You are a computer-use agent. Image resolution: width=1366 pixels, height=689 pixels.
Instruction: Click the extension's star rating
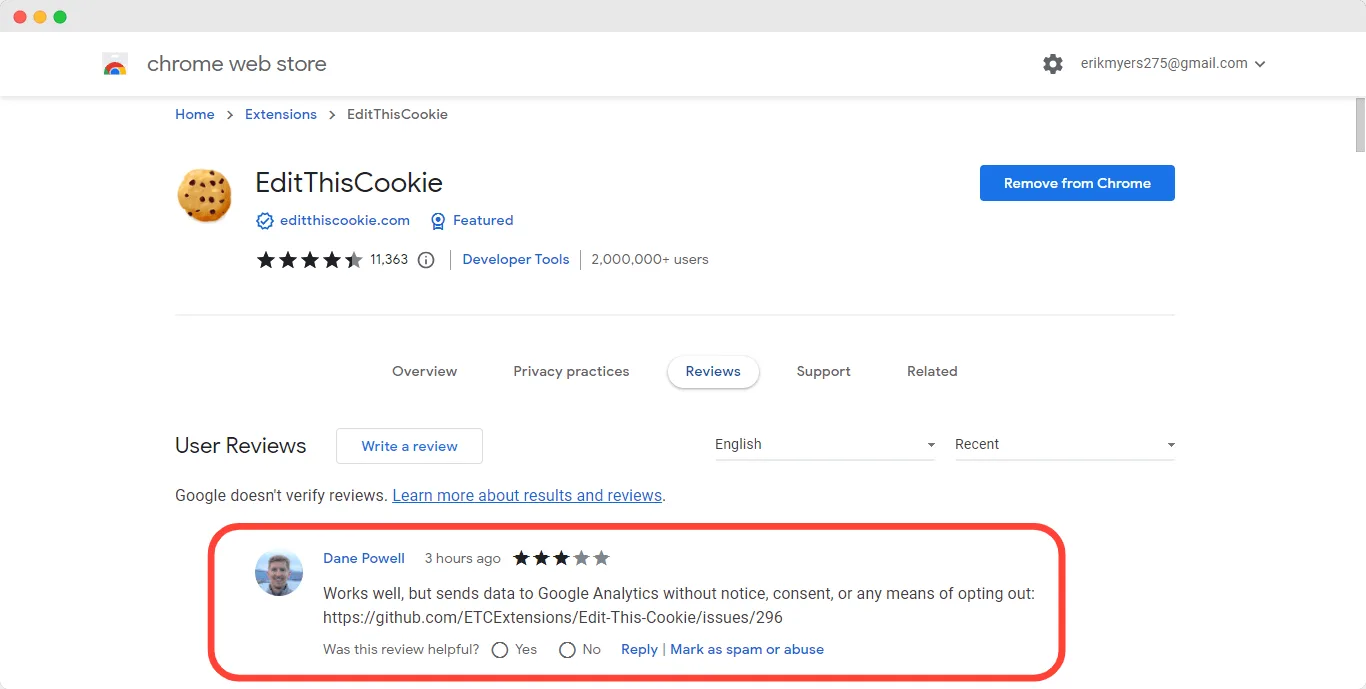click(x=310, y=260)
